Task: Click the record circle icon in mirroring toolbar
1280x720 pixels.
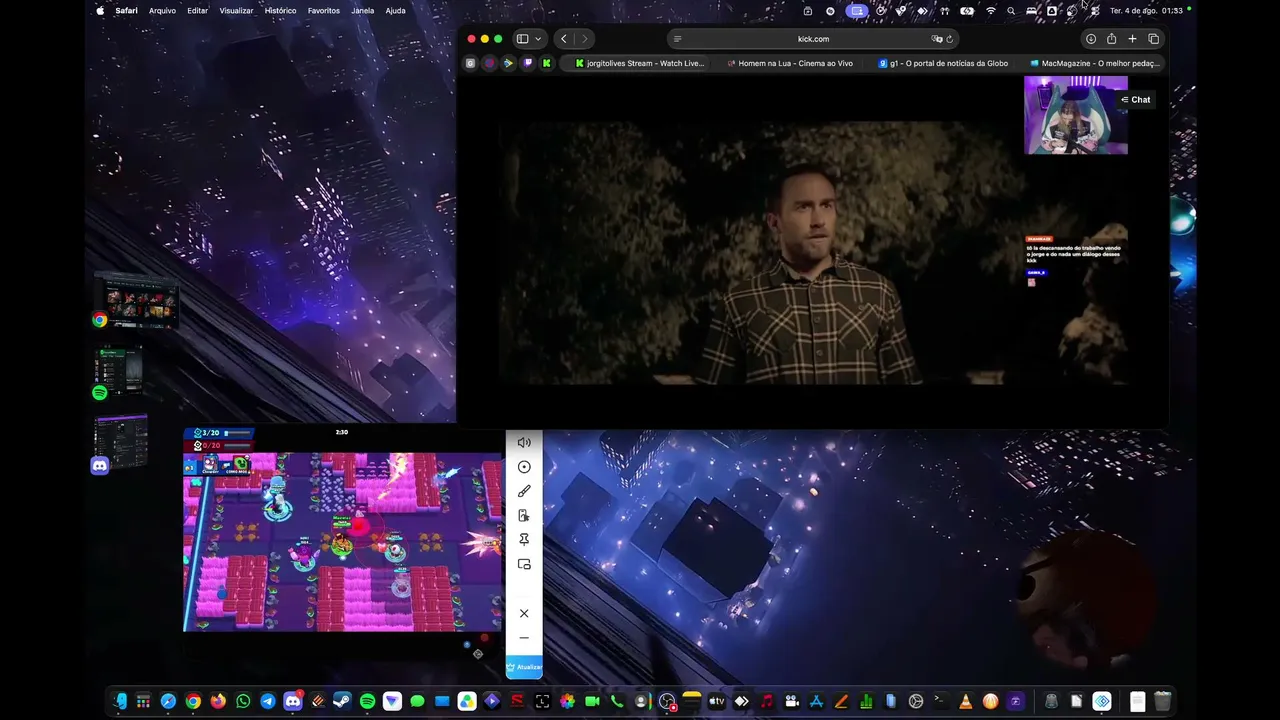Action: pyautogui.click(x=524, y=467)
